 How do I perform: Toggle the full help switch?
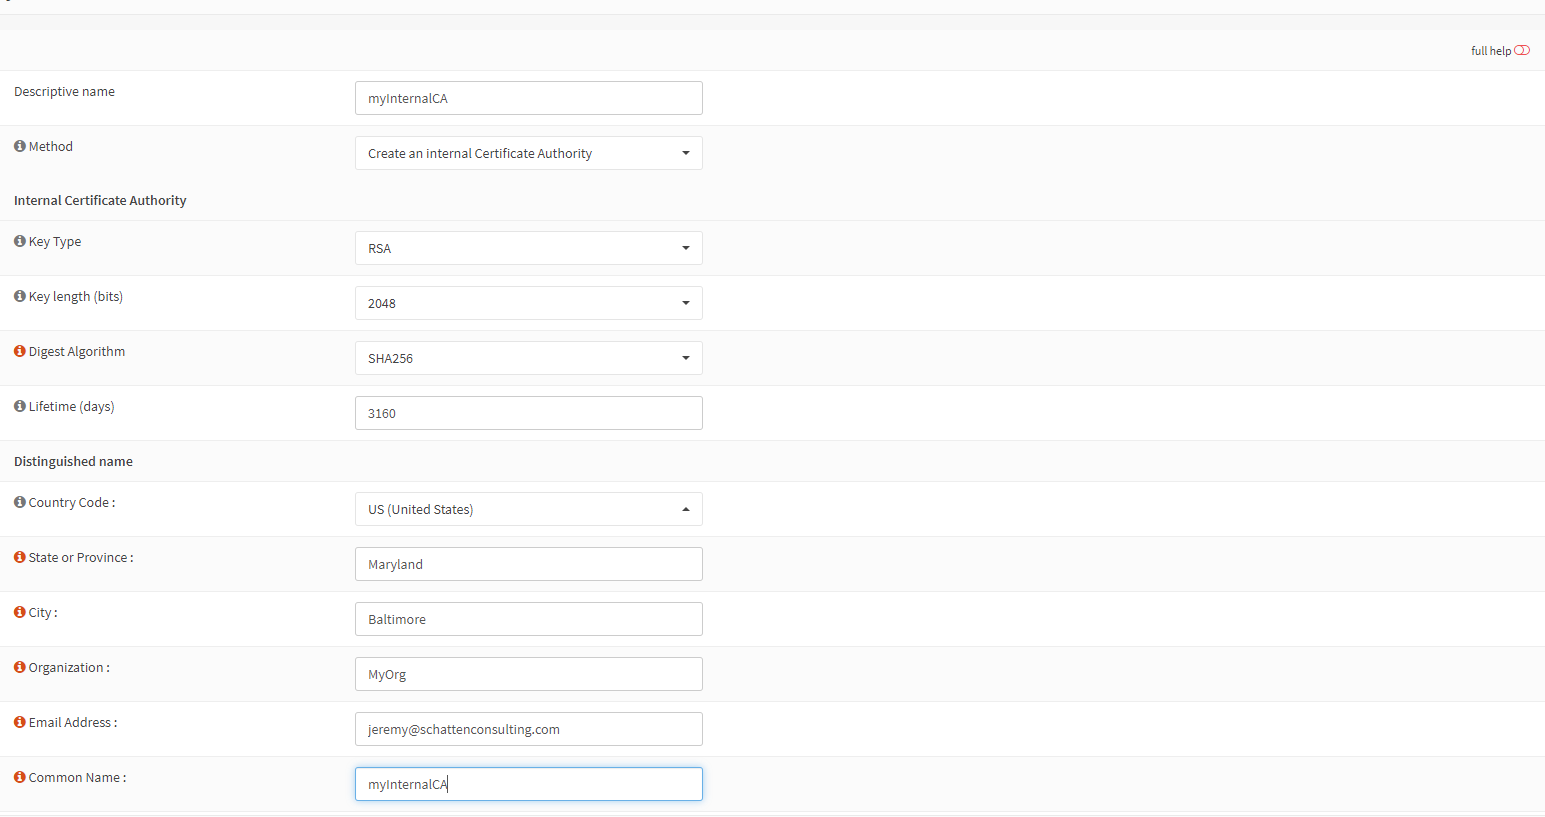1522,50
